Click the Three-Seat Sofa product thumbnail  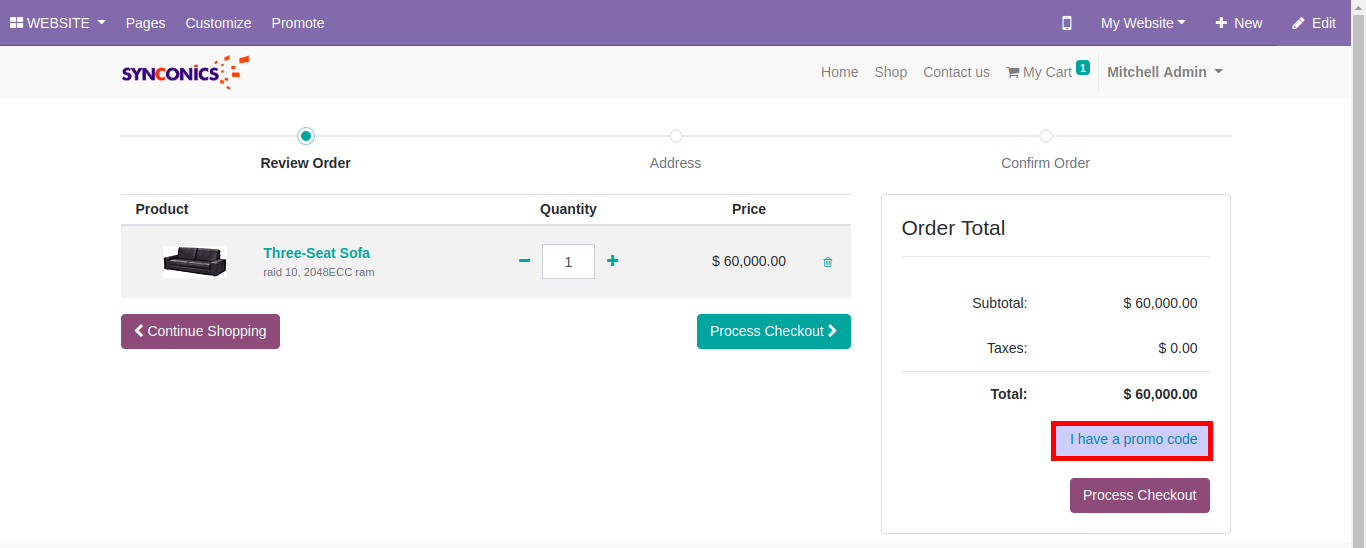(x=195, y=261)
